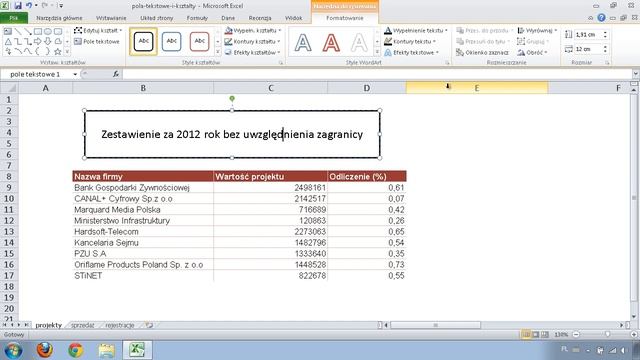
Task: Open Wypełn. kształtu fill dropdown
Action: [x=253, y=31]
